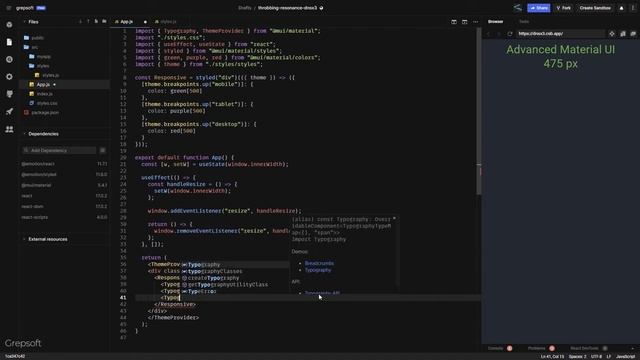This screenshot has width=640, height=360.
Task: Click the browser preview back arrow
Action: 488,34
